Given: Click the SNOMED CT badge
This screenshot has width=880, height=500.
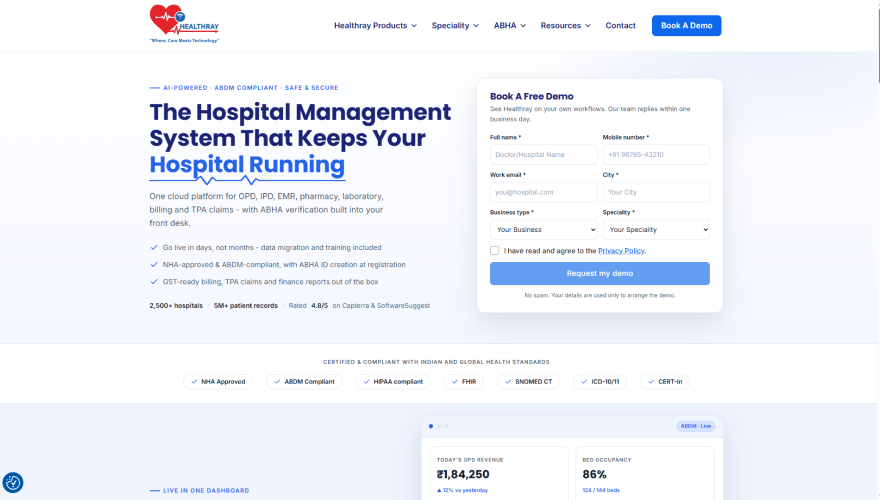Looking at the screenshot, I should point(528,382).
